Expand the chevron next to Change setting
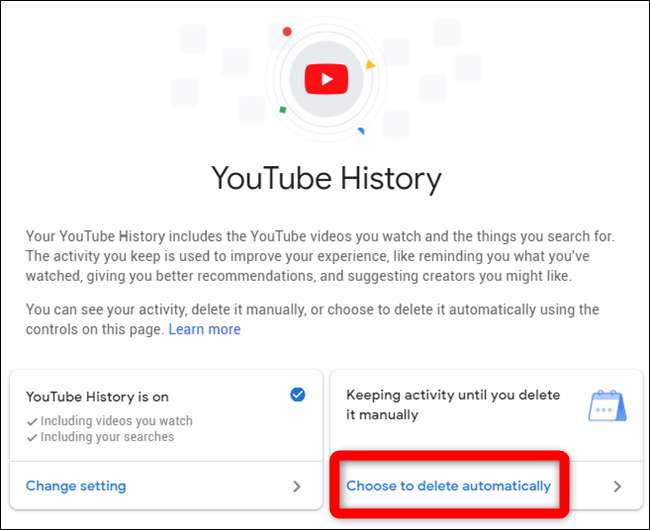The image size is (650, 530). [x=297, y=487]
